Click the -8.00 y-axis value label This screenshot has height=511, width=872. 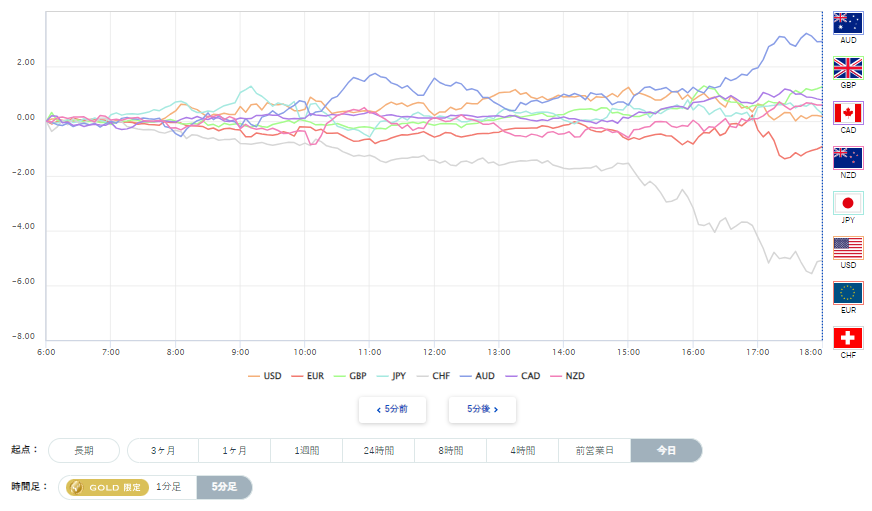tap(23, 336)
